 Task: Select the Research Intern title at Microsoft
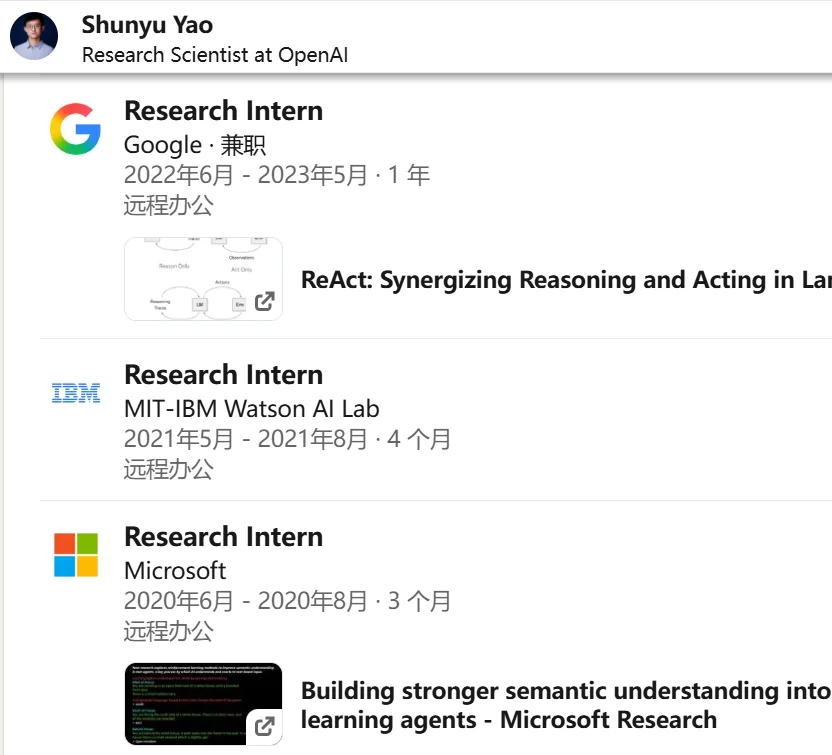tap(223, 537)
